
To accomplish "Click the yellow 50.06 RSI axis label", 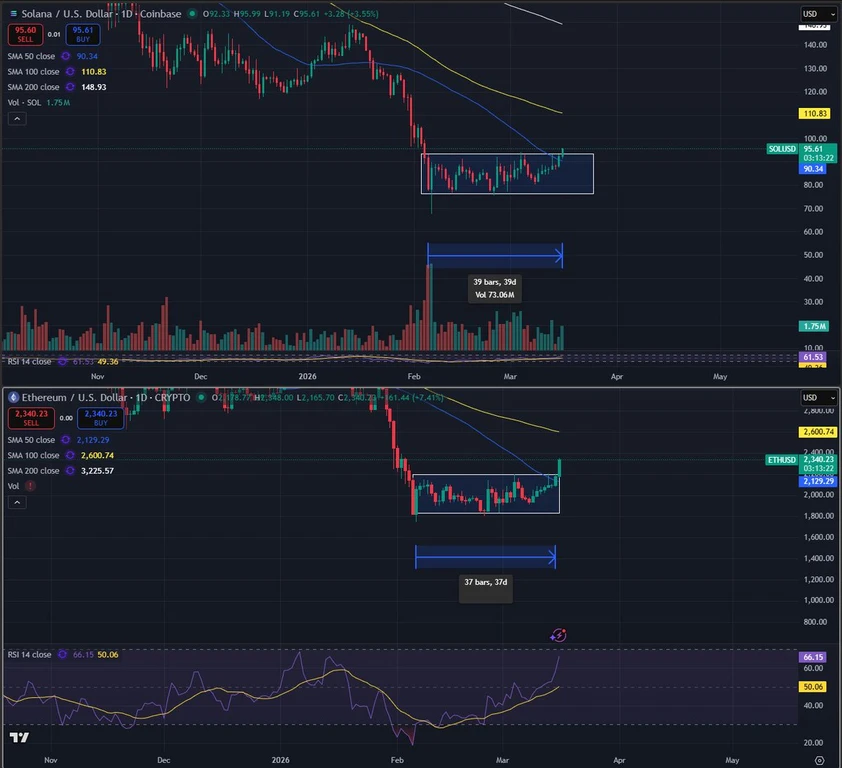I will 813,687.
